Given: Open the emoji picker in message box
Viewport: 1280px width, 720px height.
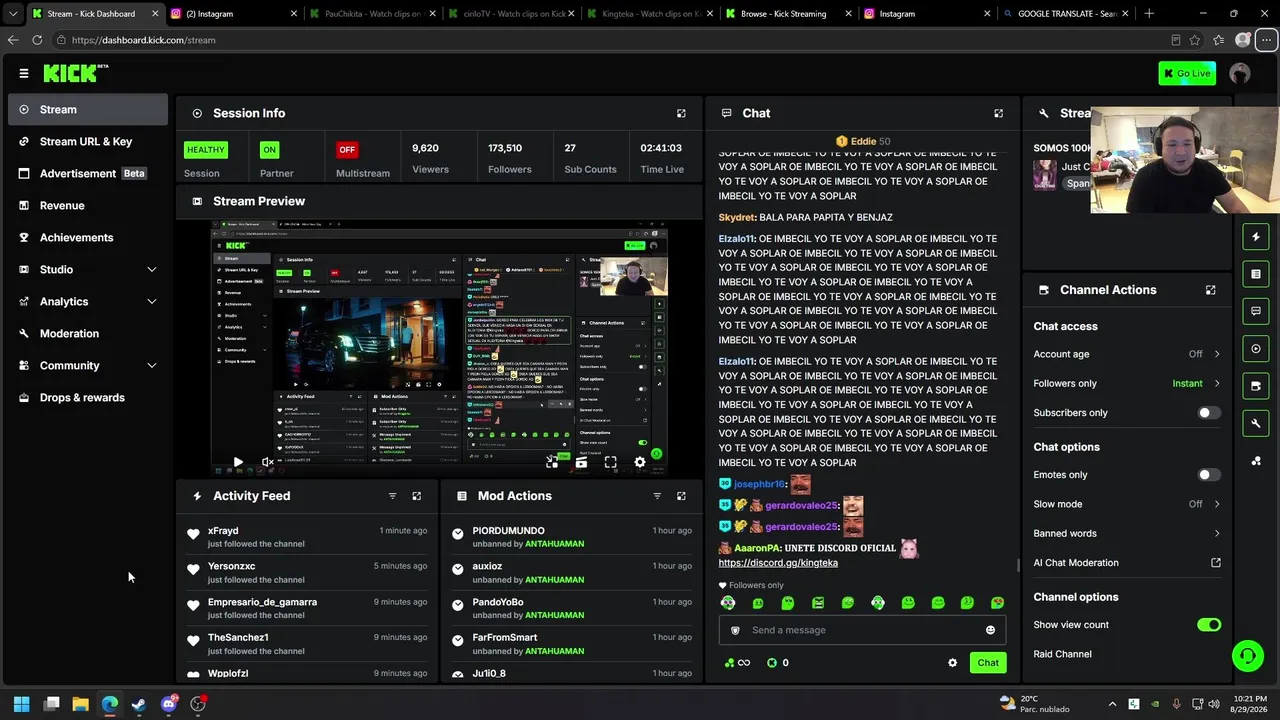Looking at the screenshot, I should [x=990, y=630].
